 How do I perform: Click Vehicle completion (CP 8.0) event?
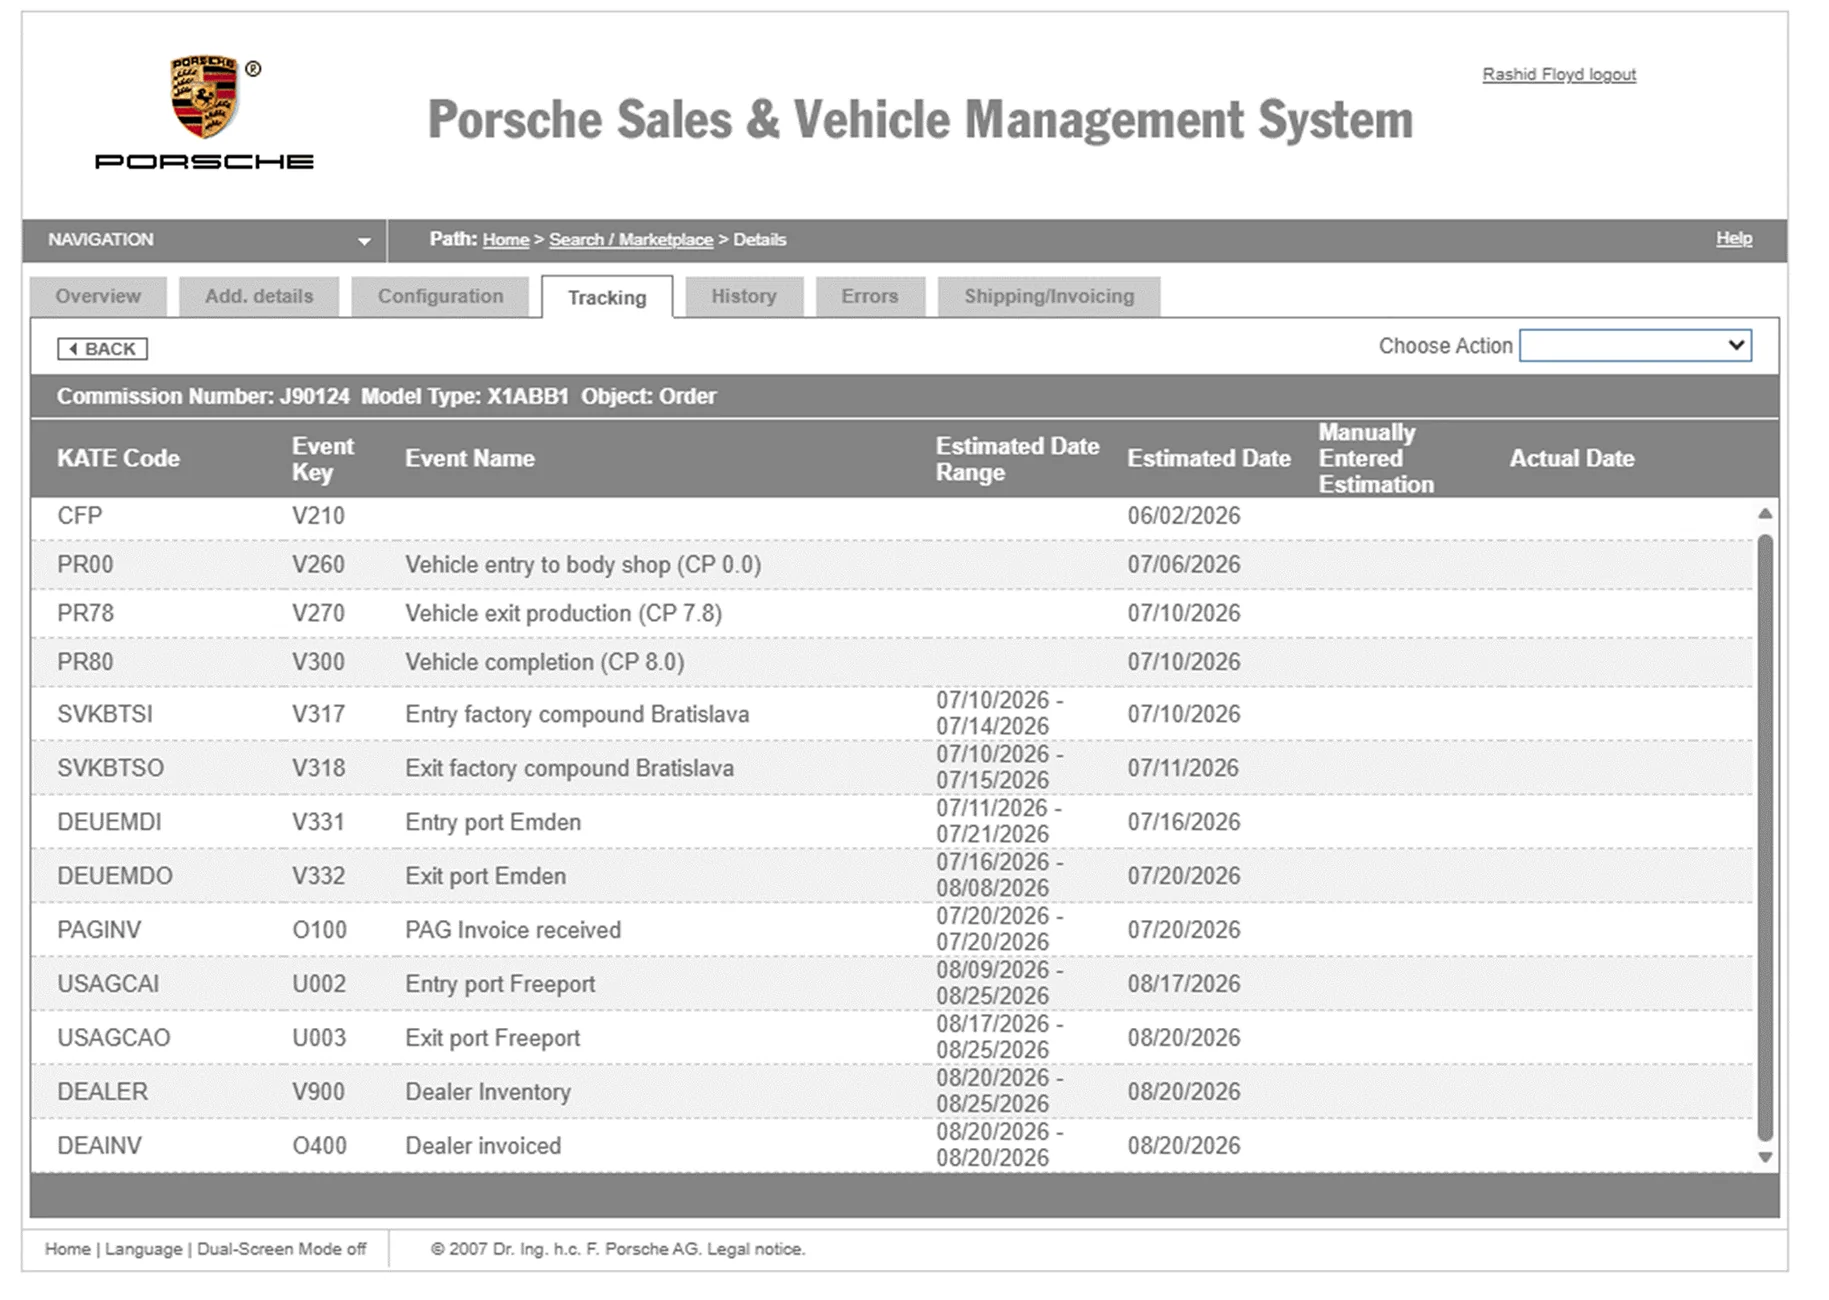pyautogui.click(x=545, y=663)
